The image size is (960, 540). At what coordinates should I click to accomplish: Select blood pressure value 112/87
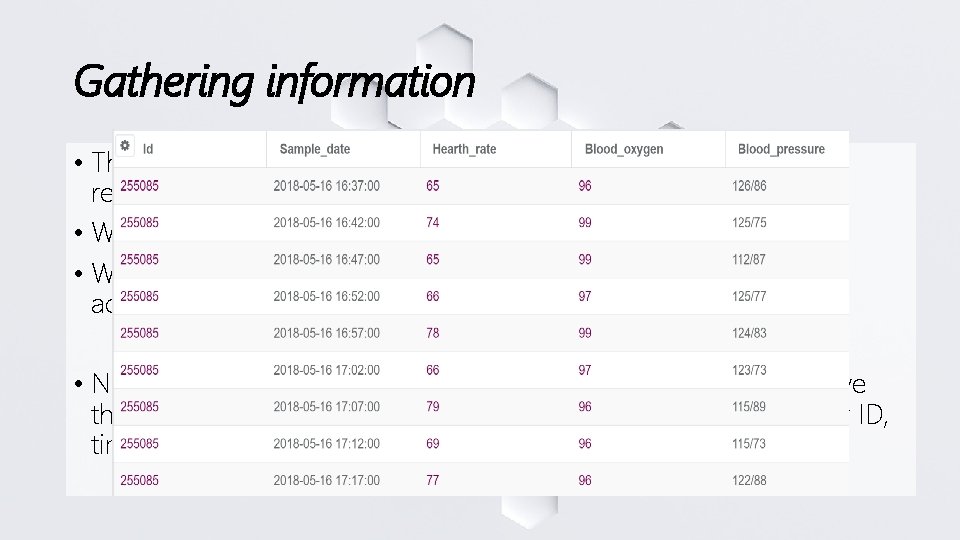click(749, 260)
